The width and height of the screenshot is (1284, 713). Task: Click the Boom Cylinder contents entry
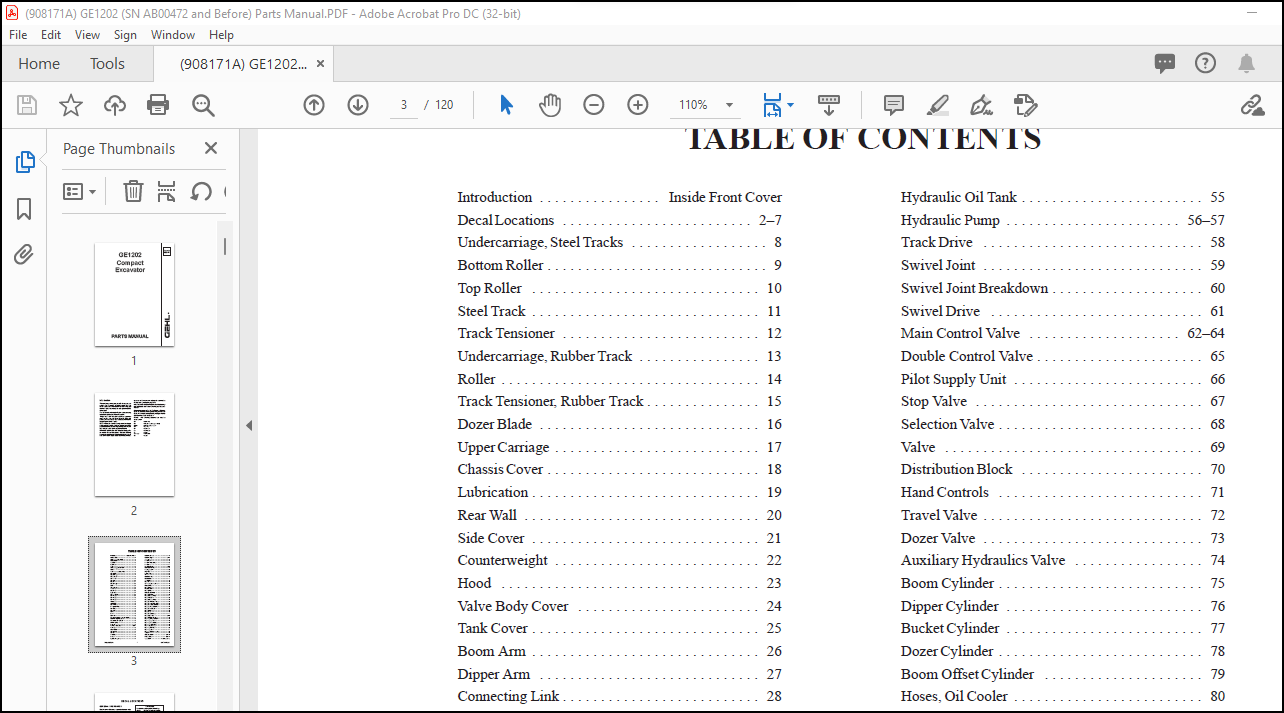(1062, 583)
